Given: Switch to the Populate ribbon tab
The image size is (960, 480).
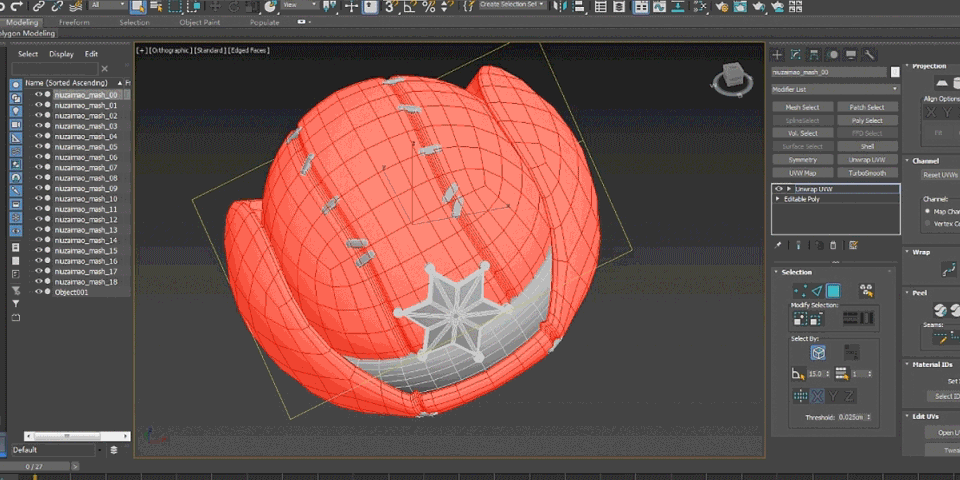Looking at the screenshot, I should tap(264, 23).
